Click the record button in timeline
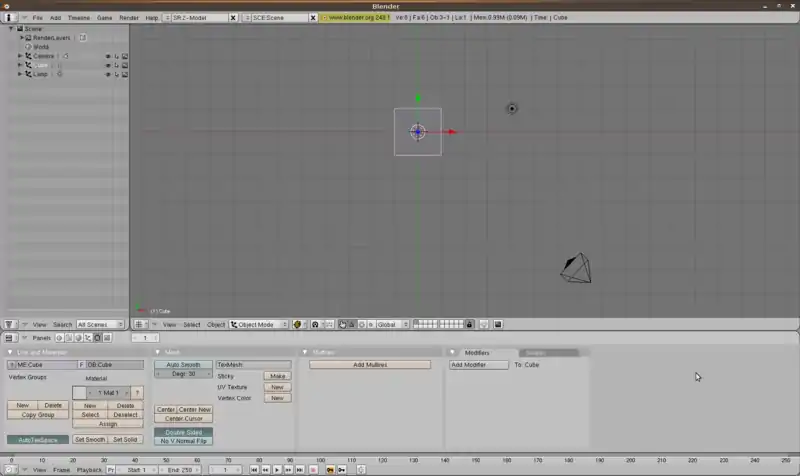 pyautogui.click(x=313, y=469)
